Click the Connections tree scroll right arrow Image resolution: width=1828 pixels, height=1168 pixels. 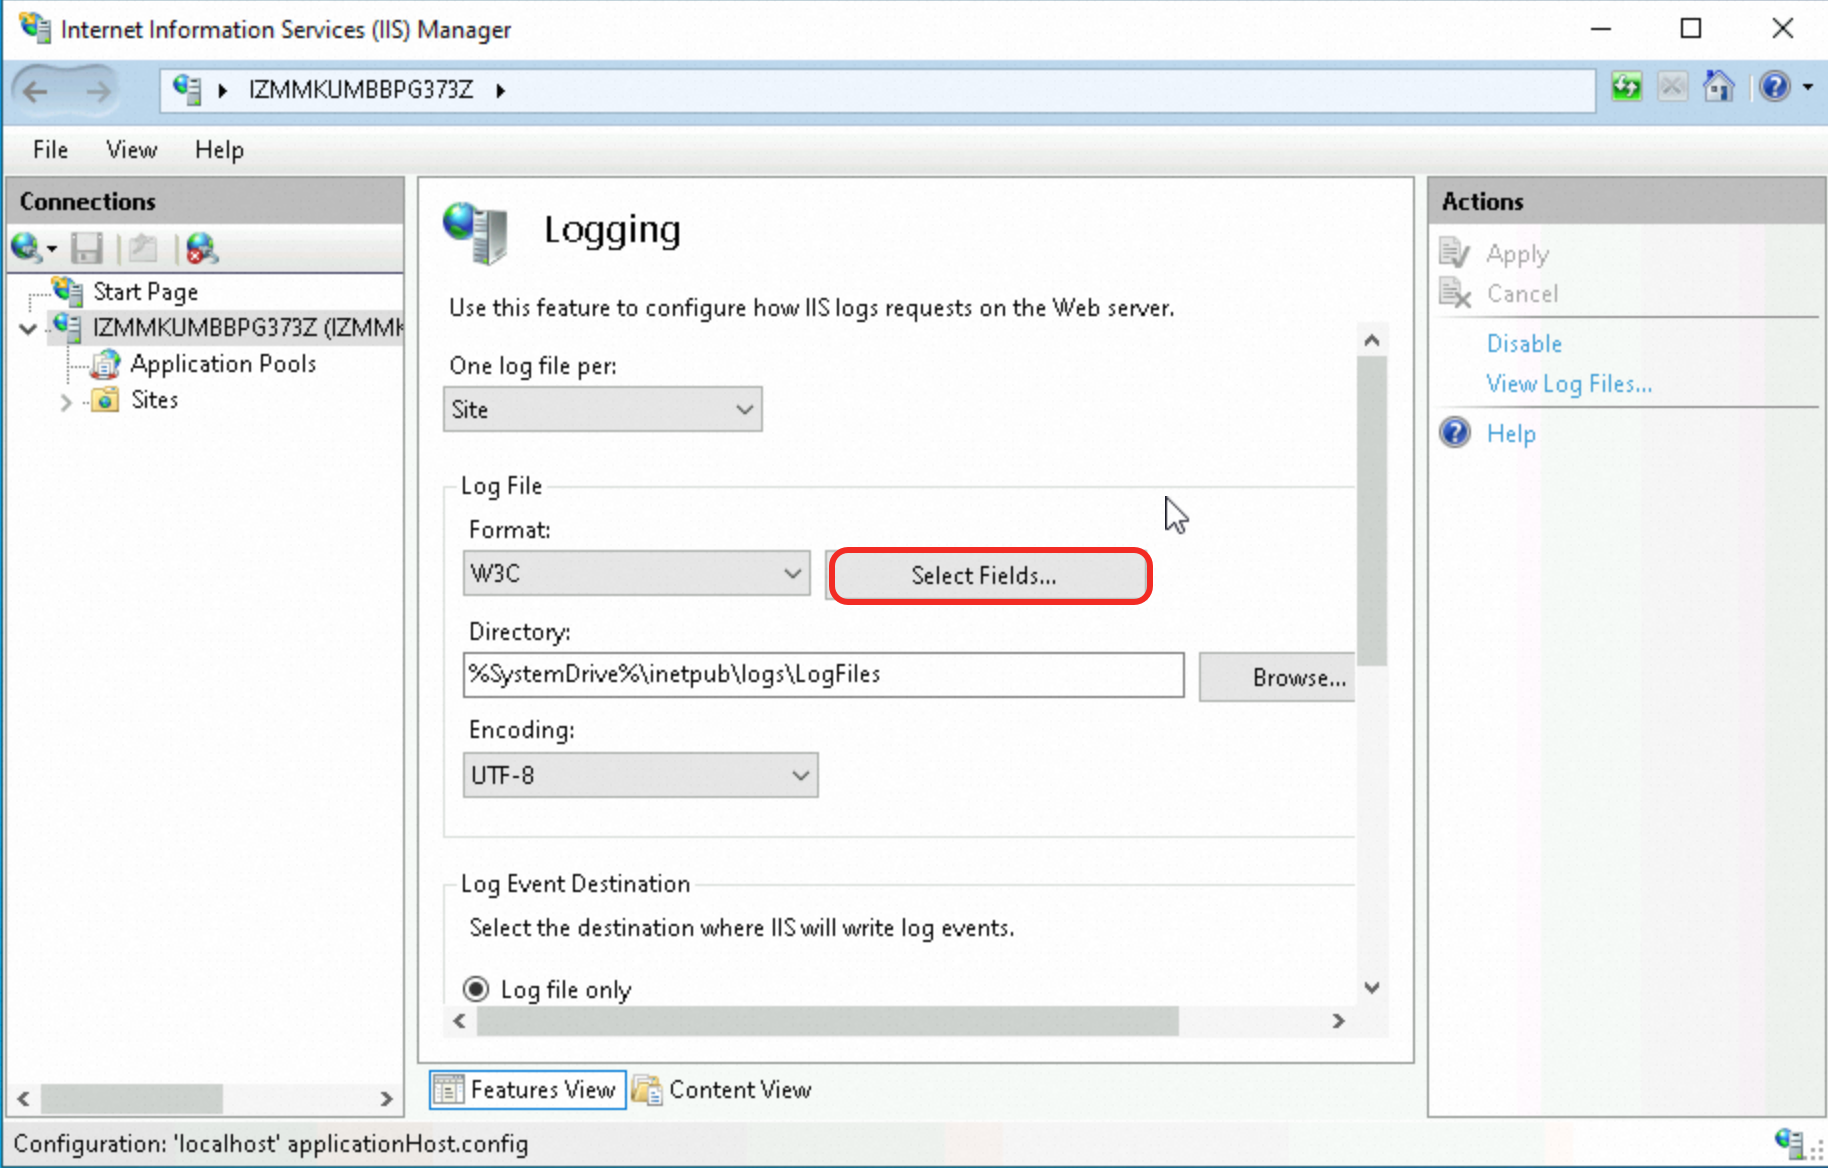tap(387, 1099)
